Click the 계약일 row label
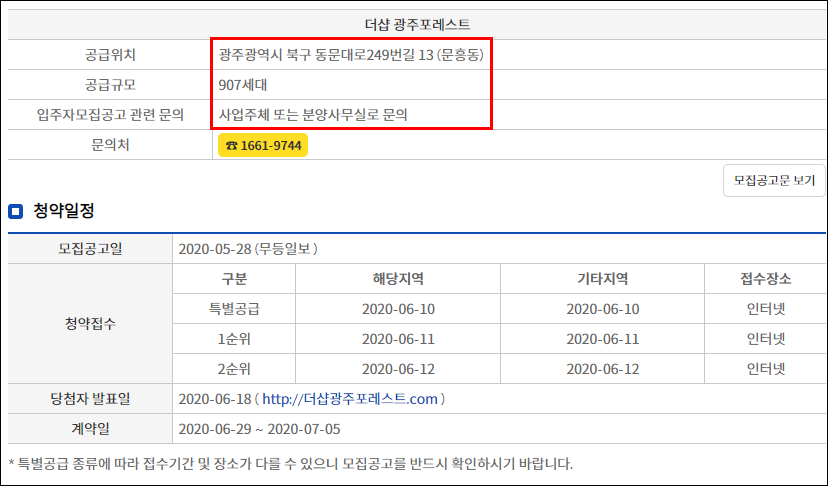This screenshot has height=486, width=828. (x=90, y=429)
